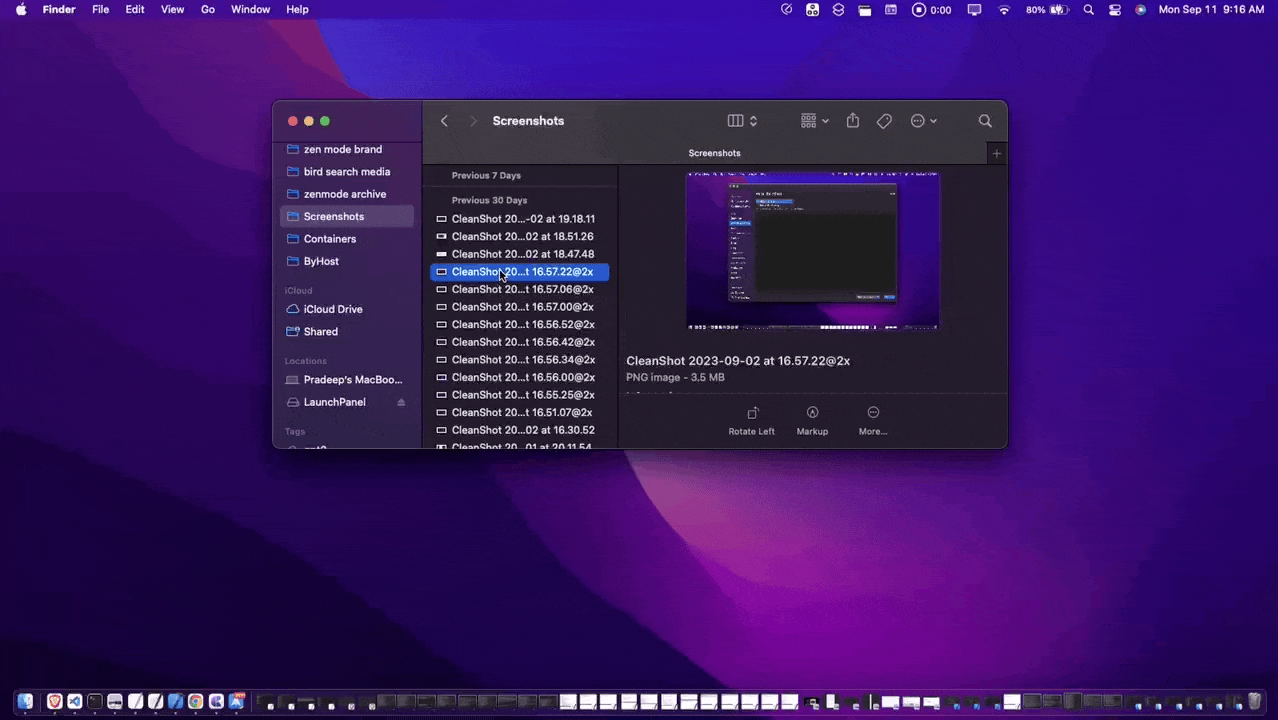Select iCloud Drive in the sidebar
Image resolution: width=1278 pixels, height=720 pixels.
(x=333, y=309)
